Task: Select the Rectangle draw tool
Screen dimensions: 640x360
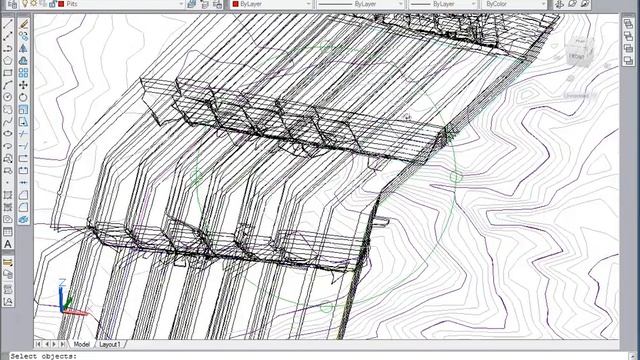Action: (x=8, y=73)
